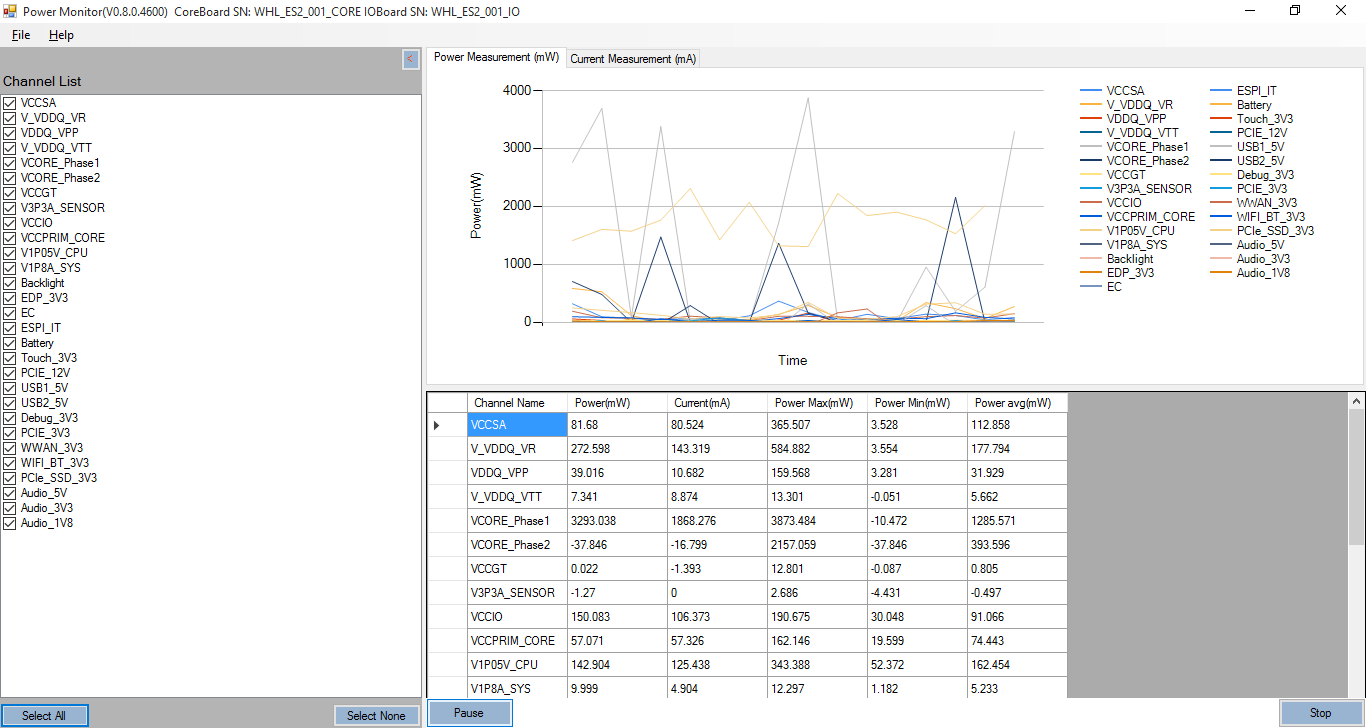This screenshot has height=728, width=1366.
Task: Uncheck the V_VDDQ_VR channel checkbox
Action: click(x=10, y=118)
